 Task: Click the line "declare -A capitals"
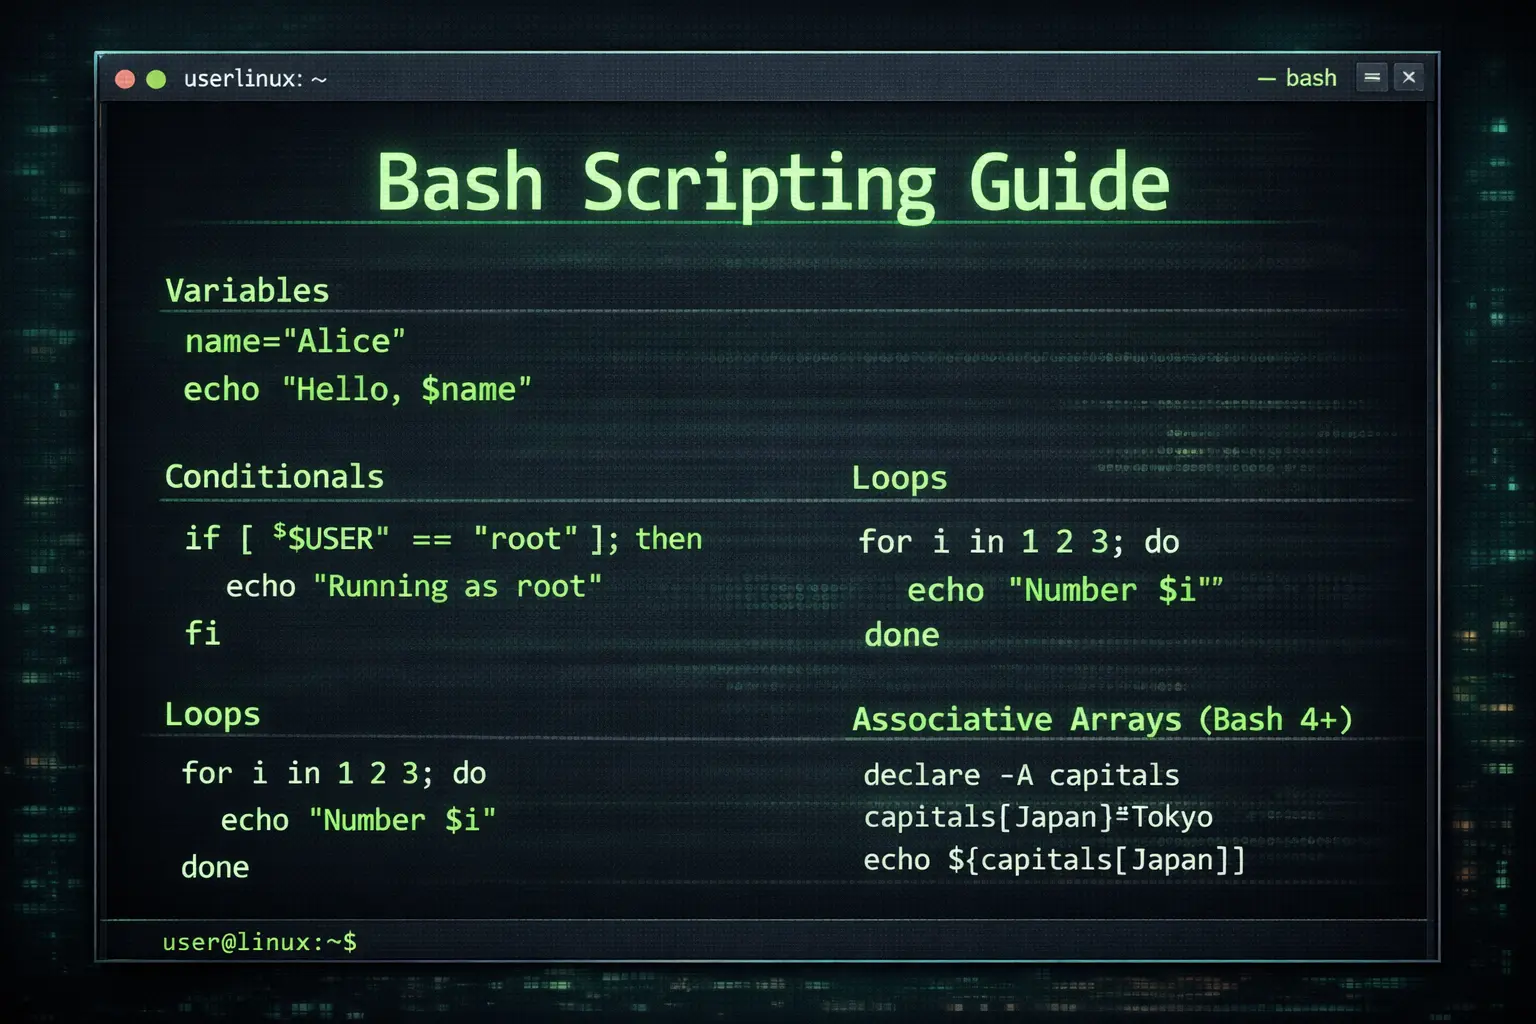1021,775
